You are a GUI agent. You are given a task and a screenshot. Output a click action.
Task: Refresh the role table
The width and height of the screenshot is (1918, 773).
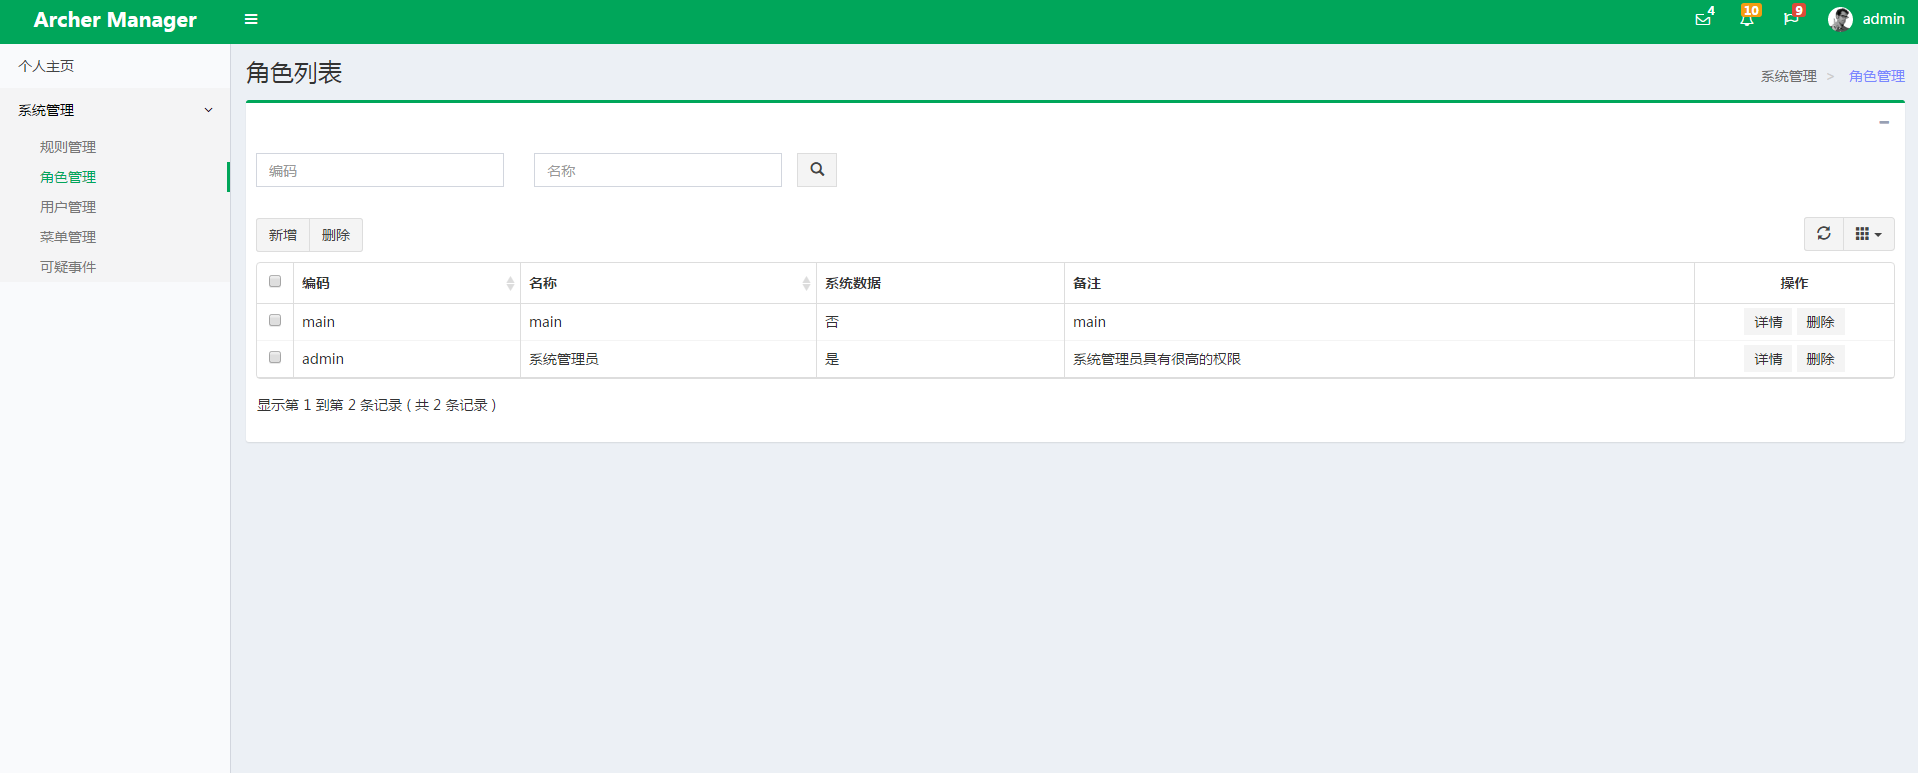1823,234
